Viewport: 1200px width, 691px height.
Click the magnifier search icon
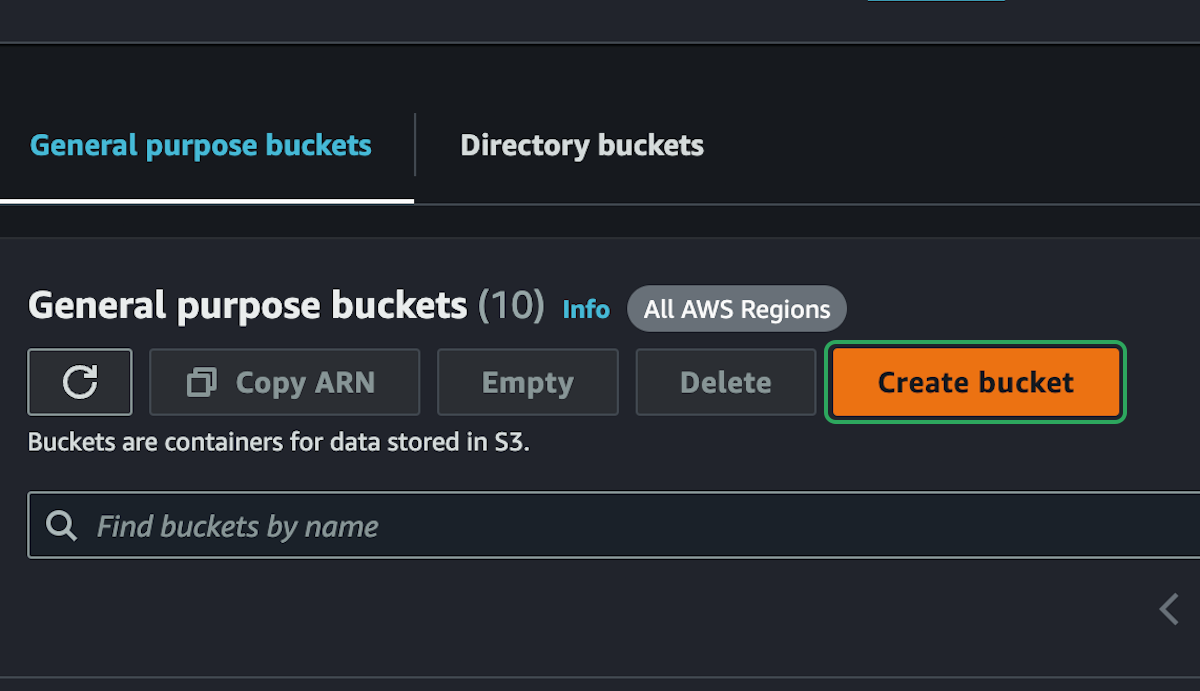[62, 526]
